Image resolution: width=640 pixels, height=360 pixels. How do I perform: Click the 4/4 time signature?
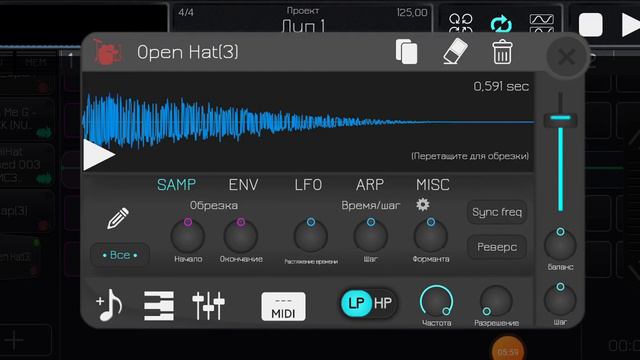[x=186, y=12]
